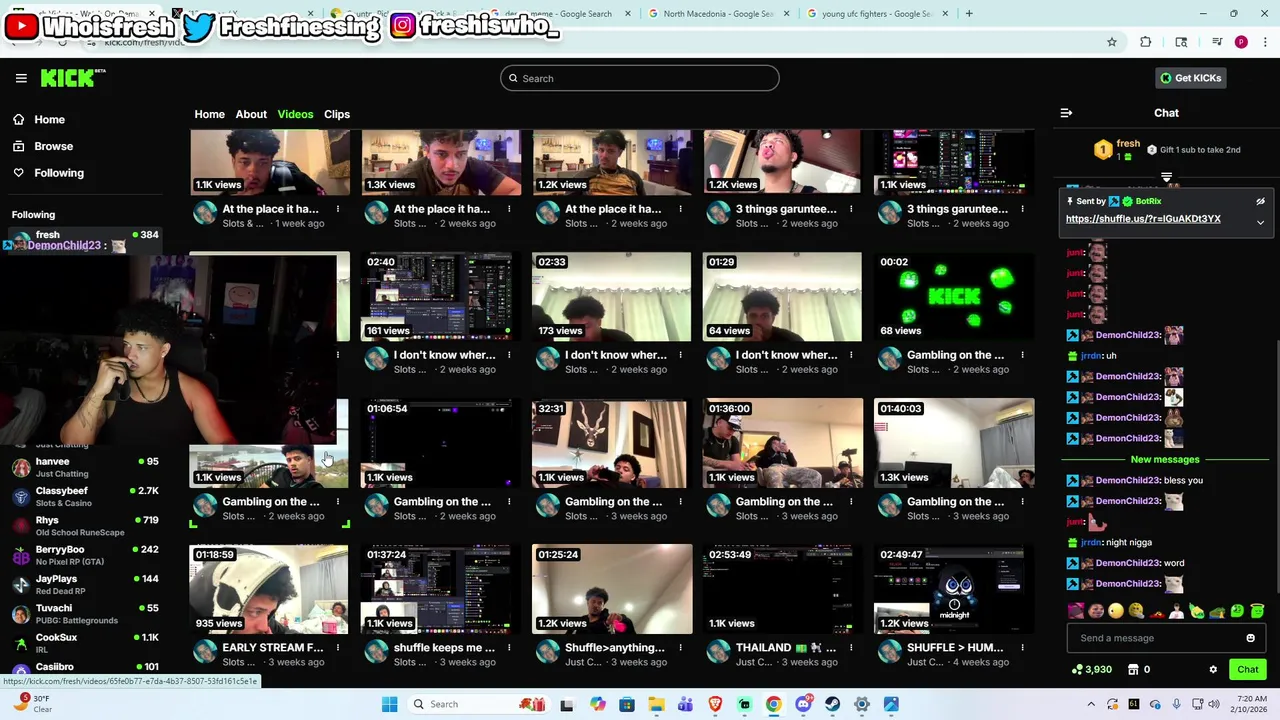The height and width of the screenshot is (720, 1280).
Task: Send message with green Chat button
Action: 1247,670
